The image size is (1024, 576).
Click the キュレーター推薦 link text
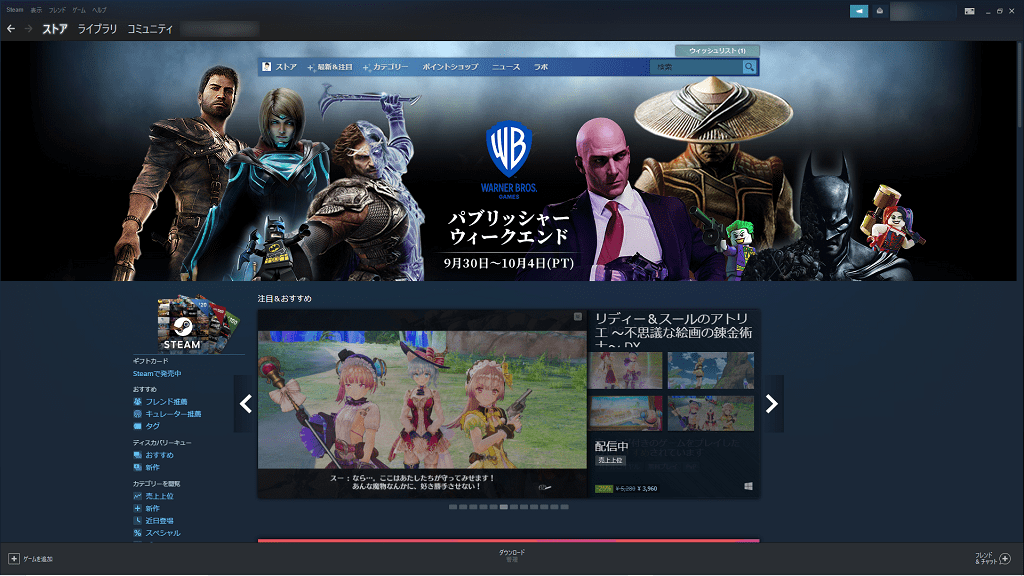click(173, 414)
